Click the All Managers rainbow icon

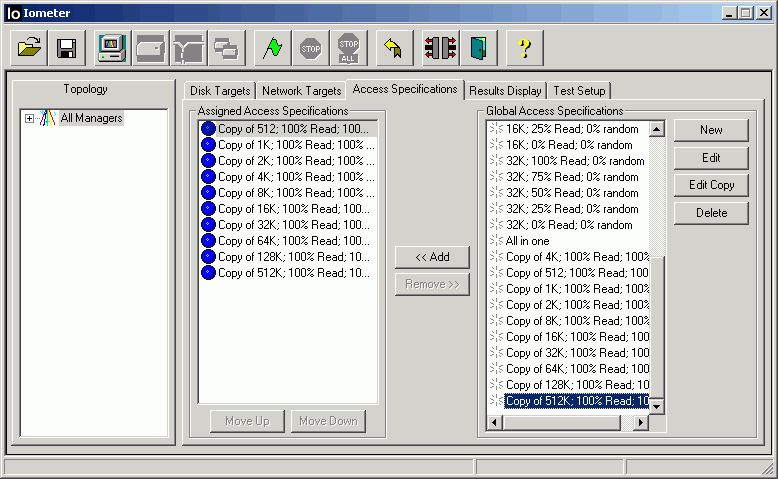coord(47,118)
